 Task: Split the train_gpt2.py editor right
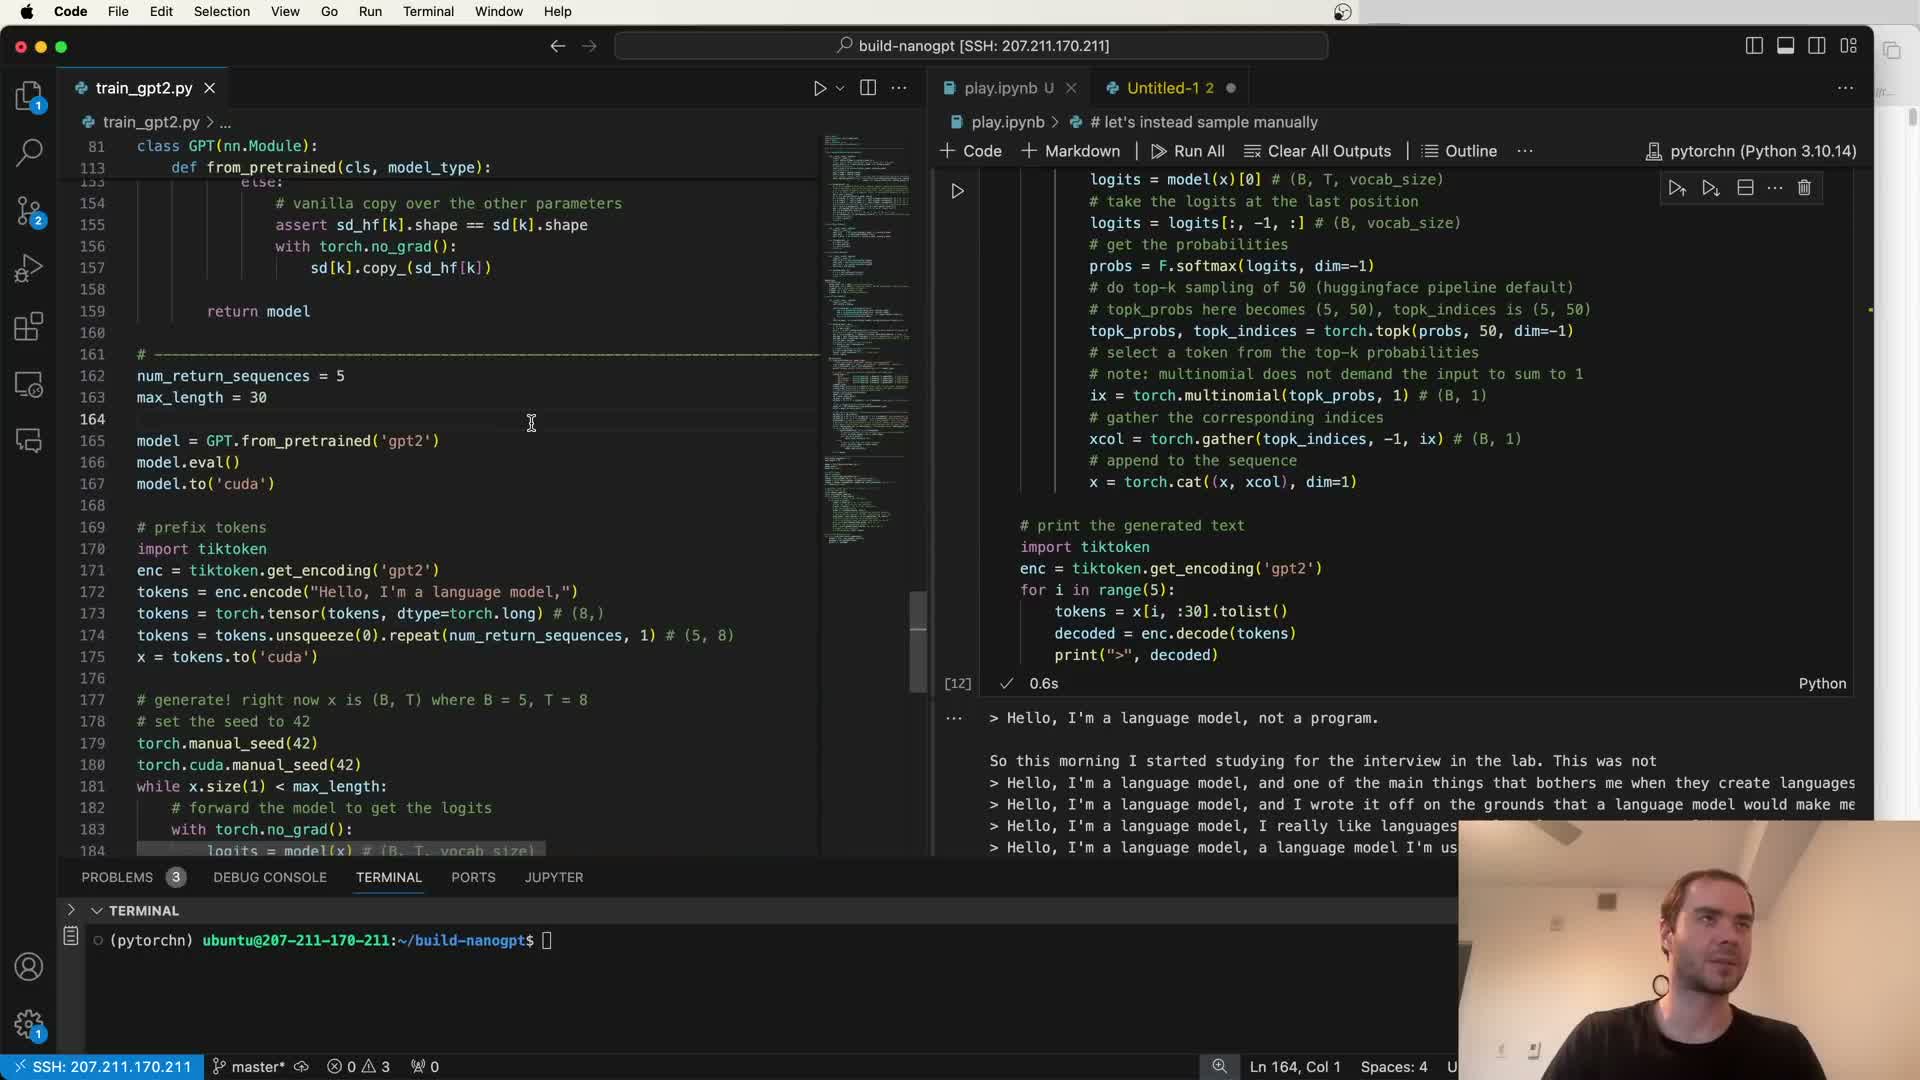tap(868, 88)
